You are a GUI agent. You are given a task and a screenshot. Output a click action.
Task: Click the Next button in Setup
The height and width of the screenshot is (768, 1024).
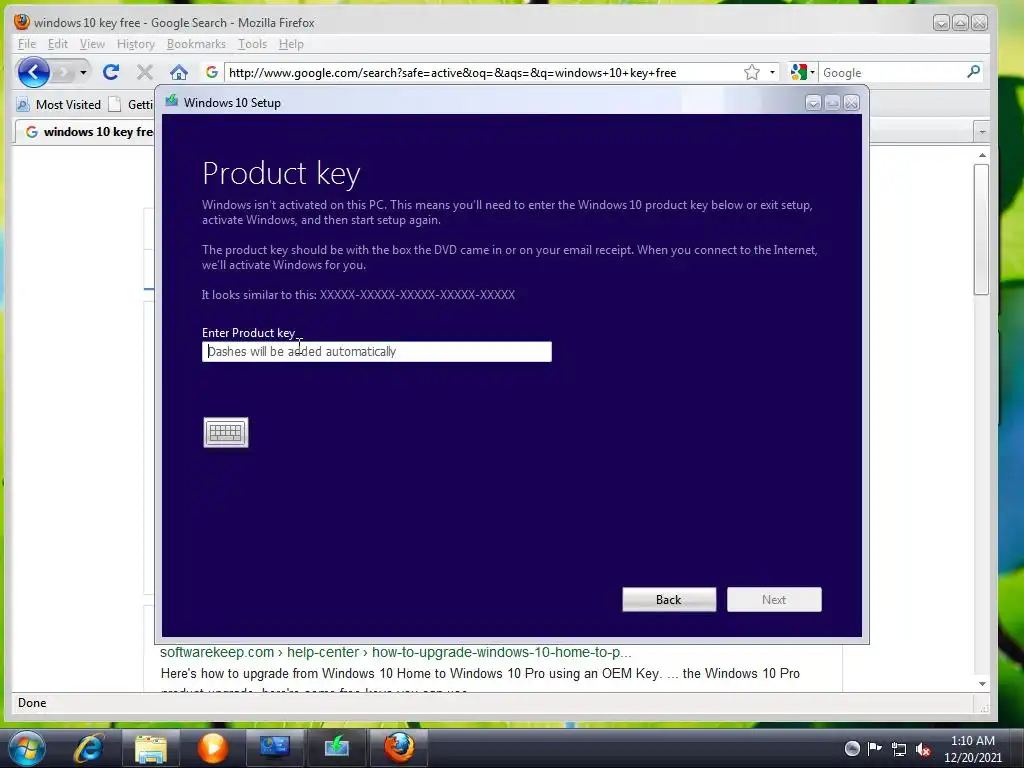point(774,600)
